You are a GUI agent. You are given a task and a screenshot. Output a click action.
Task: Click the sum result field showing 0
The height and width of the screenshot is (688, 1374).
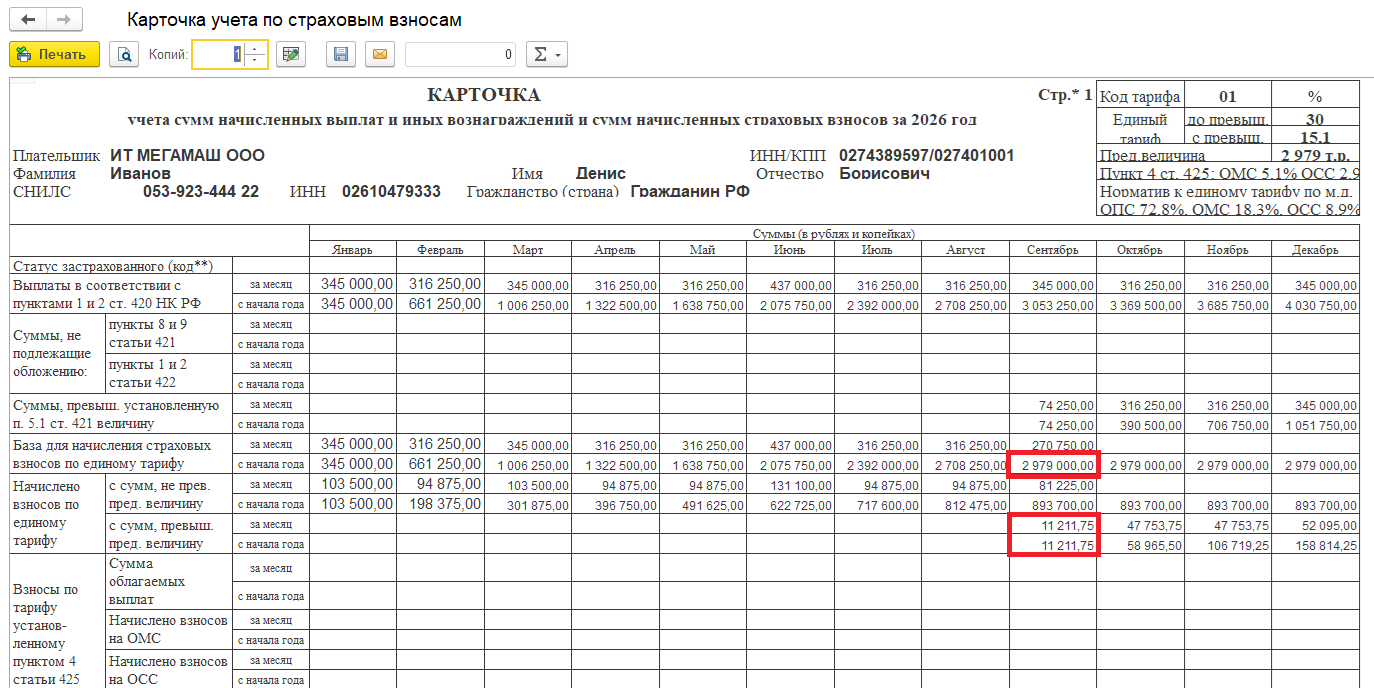(x=460, y=54)
